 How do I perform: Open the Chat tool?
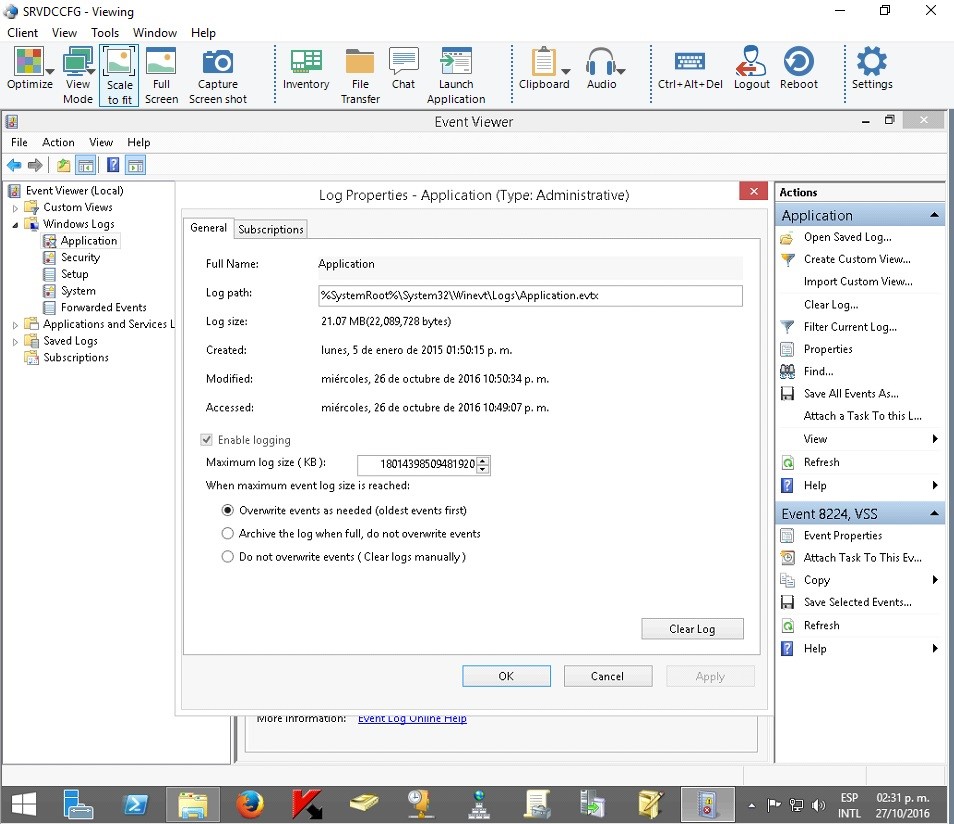403,64
